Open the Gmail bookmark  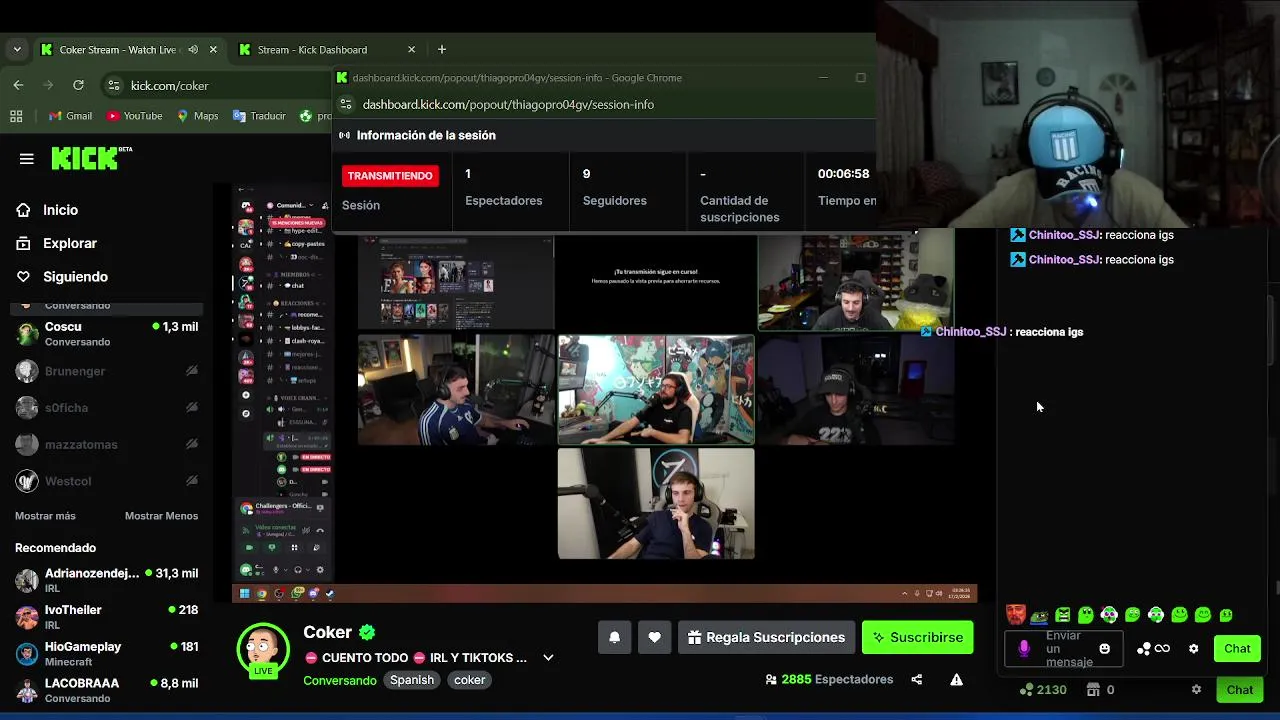click(x=70, y=116)
